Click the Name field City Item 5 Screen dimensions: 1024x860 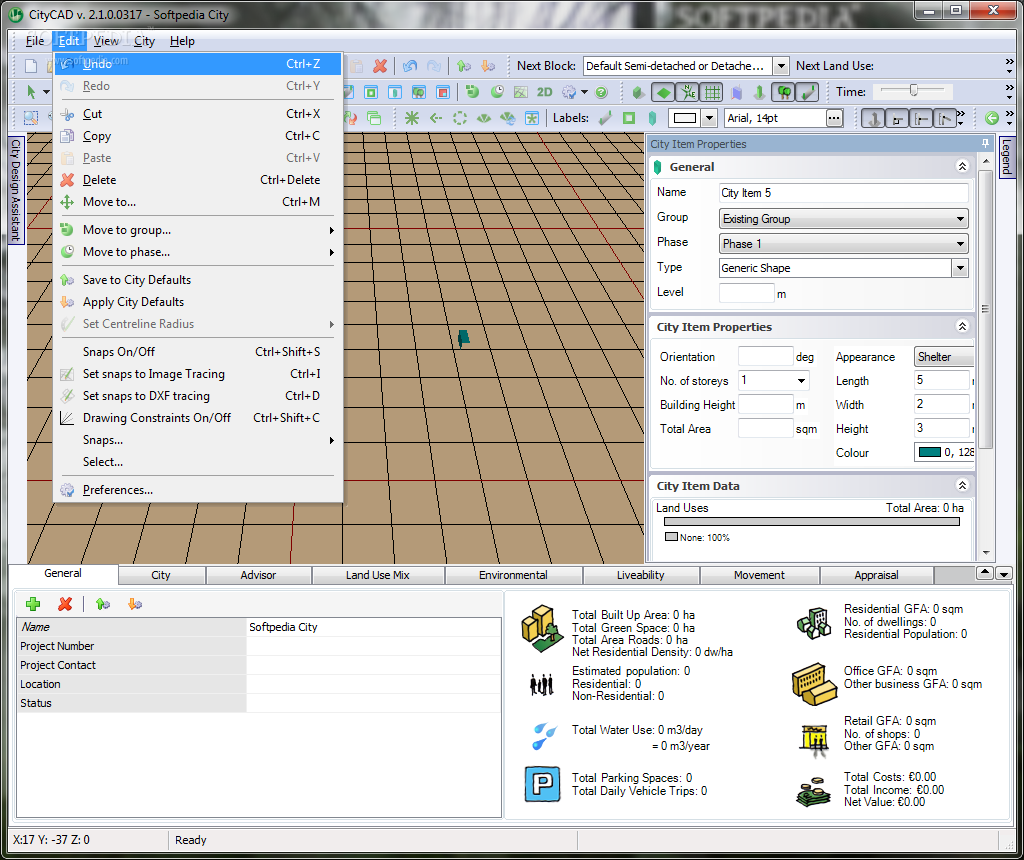tap(843, 193)
